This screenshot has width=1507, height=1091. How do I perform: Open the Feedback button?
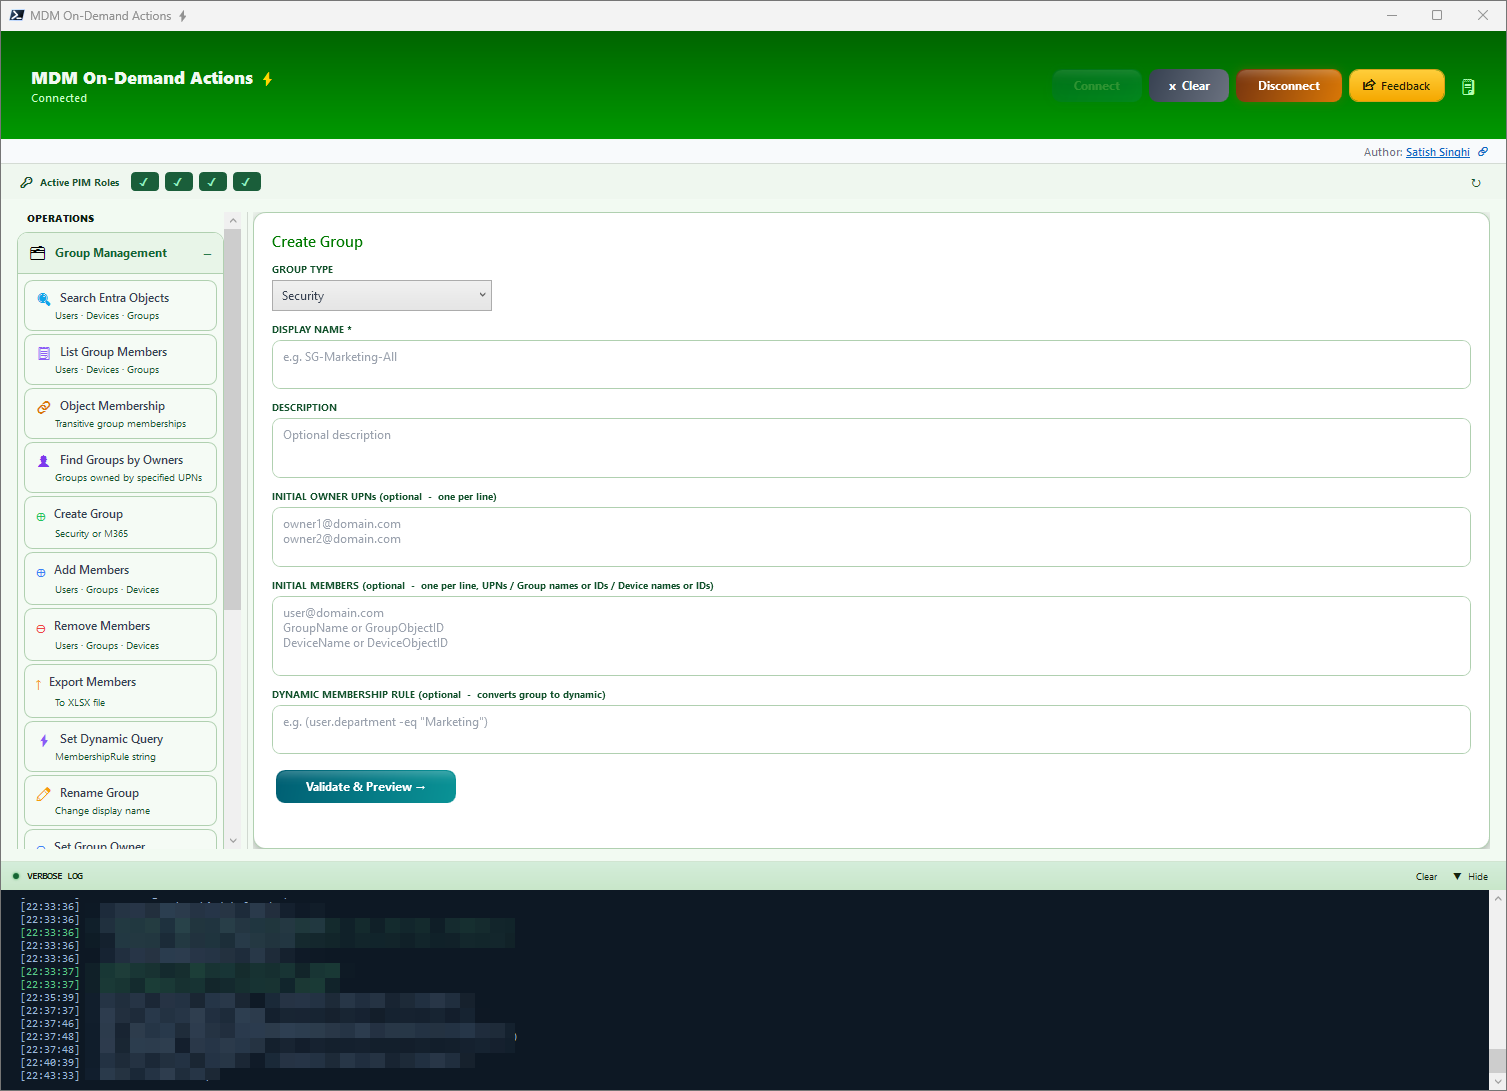[1396, 85]
